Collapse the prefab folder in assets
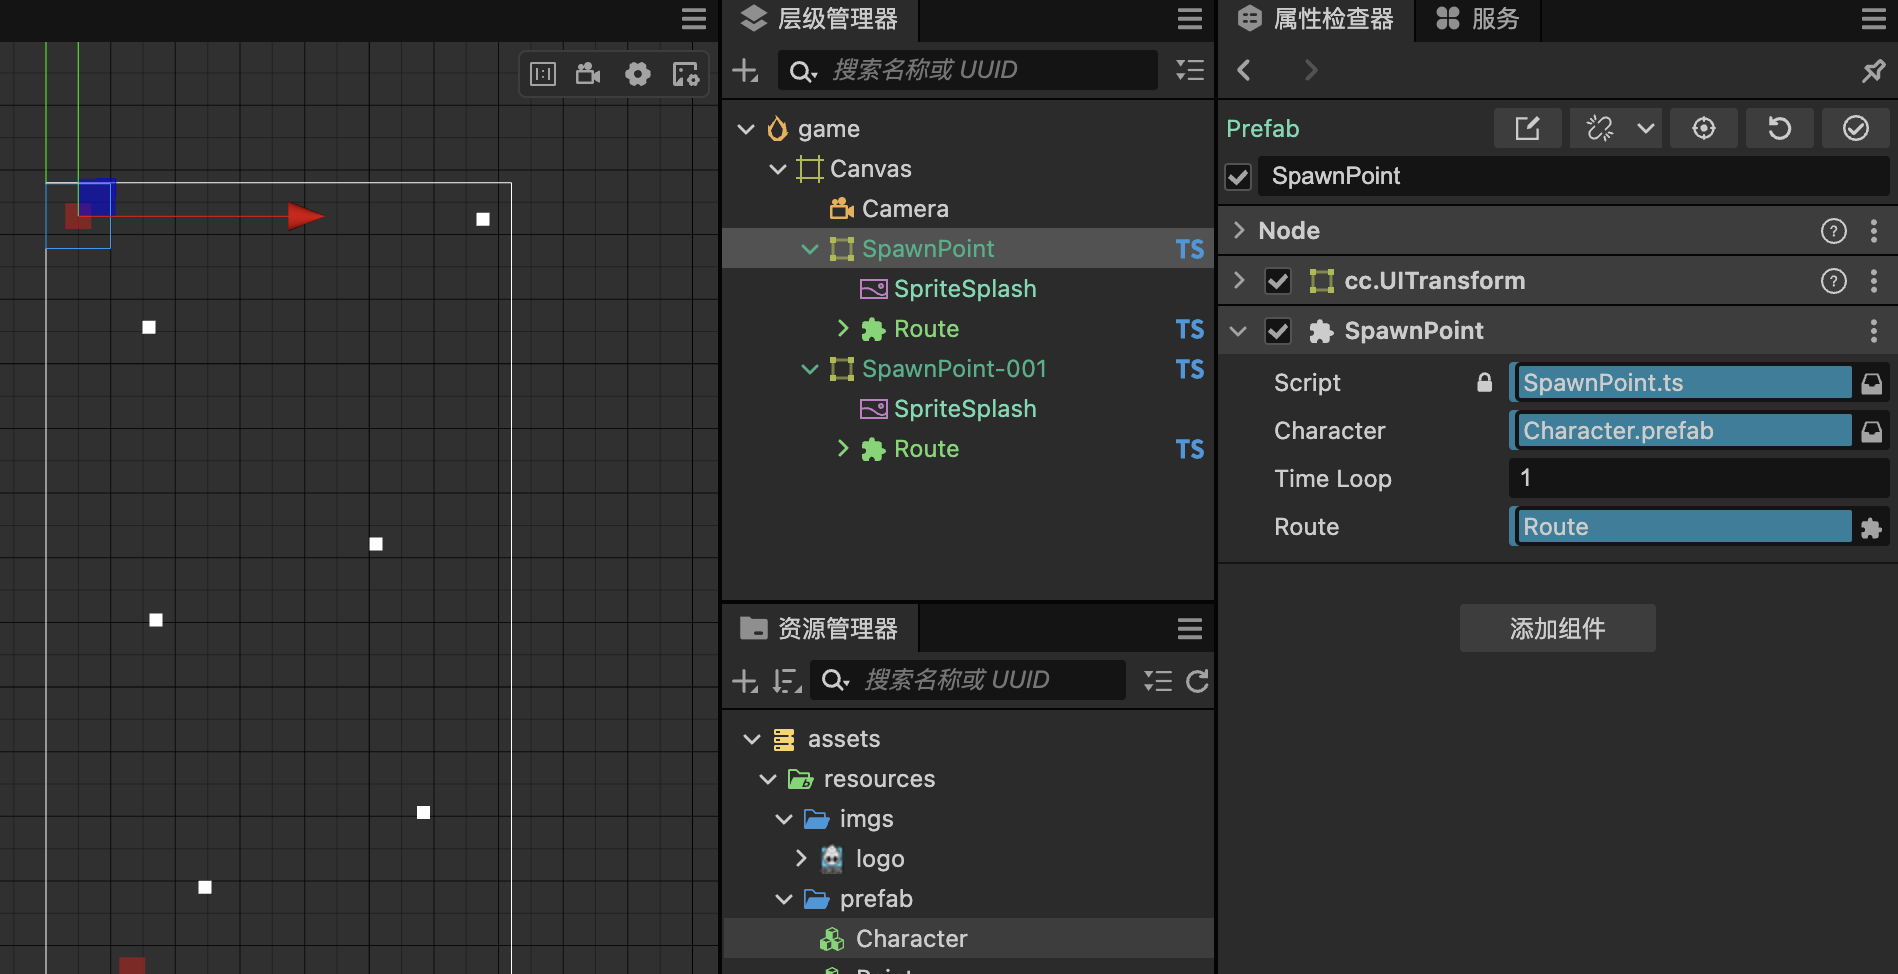The height and width of the screenshot is (974, 1898). [x=784, y=899]
